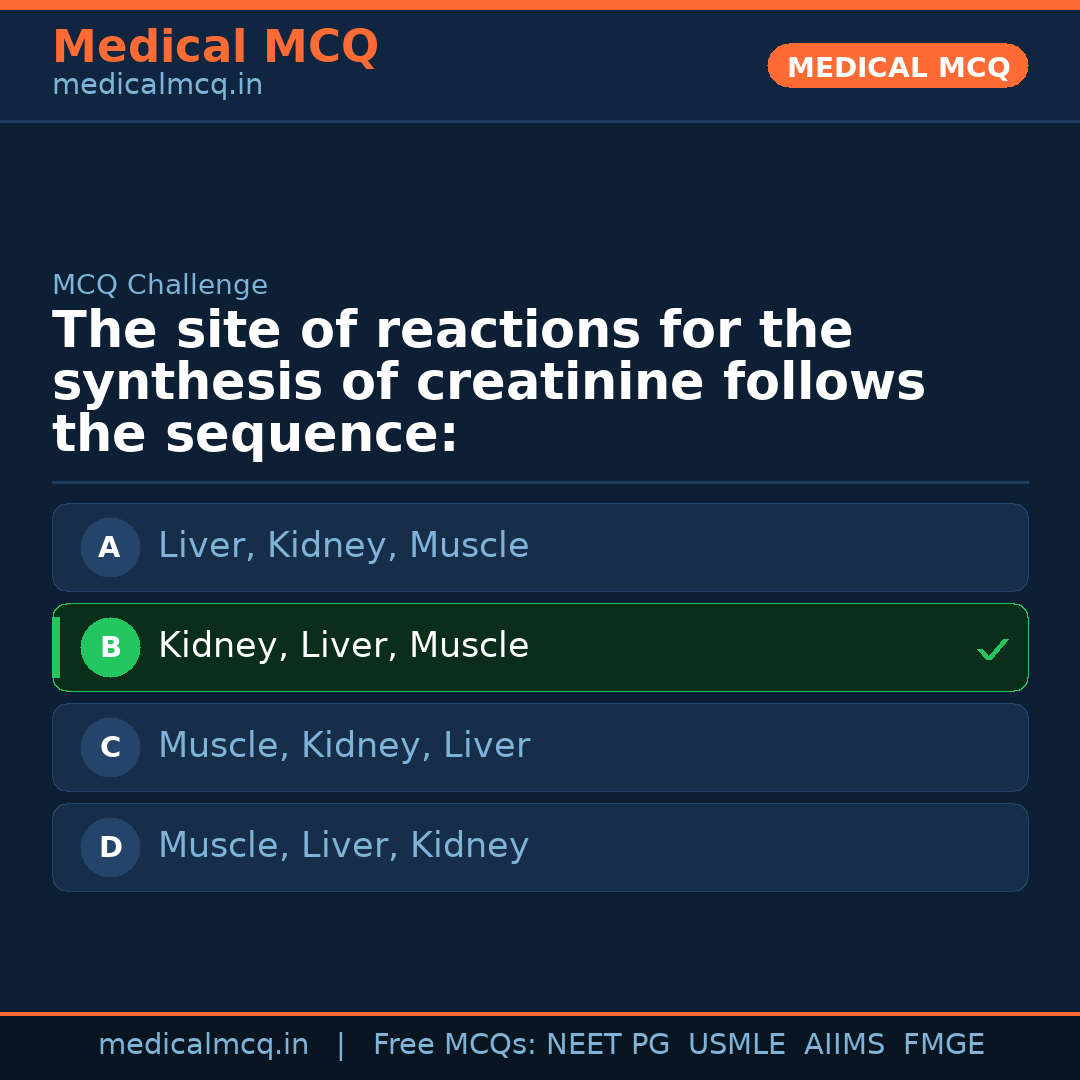Click AIIMS in the footer
1080x1080 pixels.
pos(844,1045)
